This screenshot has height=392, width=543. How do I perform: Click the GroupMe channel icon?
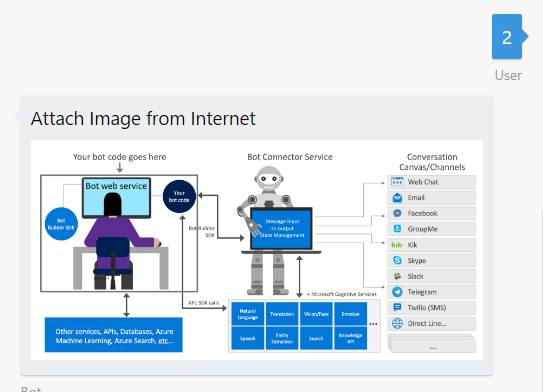click(x=397, y=229)
